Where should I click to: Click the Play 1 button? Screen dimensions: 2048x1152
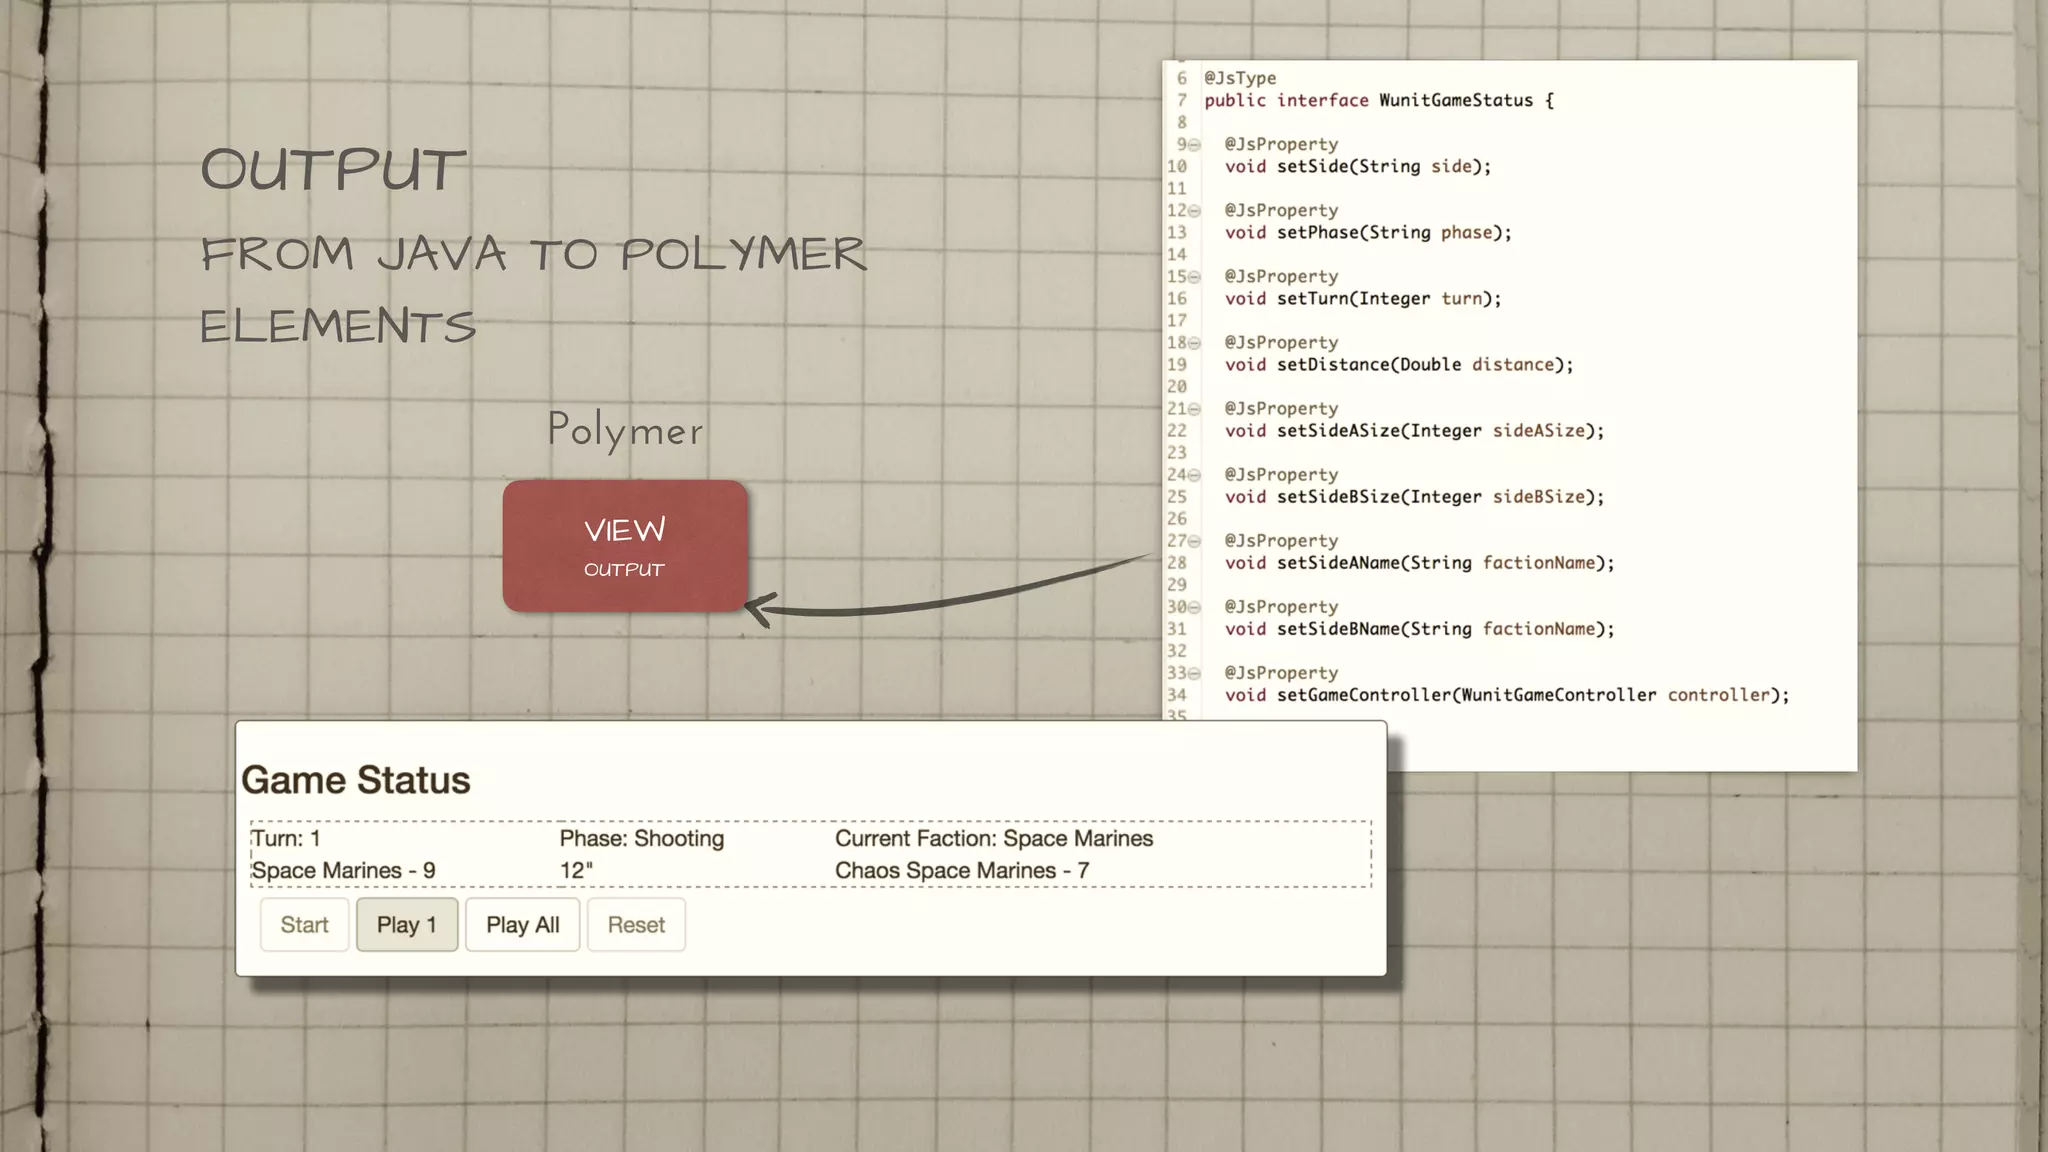[x=407, y=925]
